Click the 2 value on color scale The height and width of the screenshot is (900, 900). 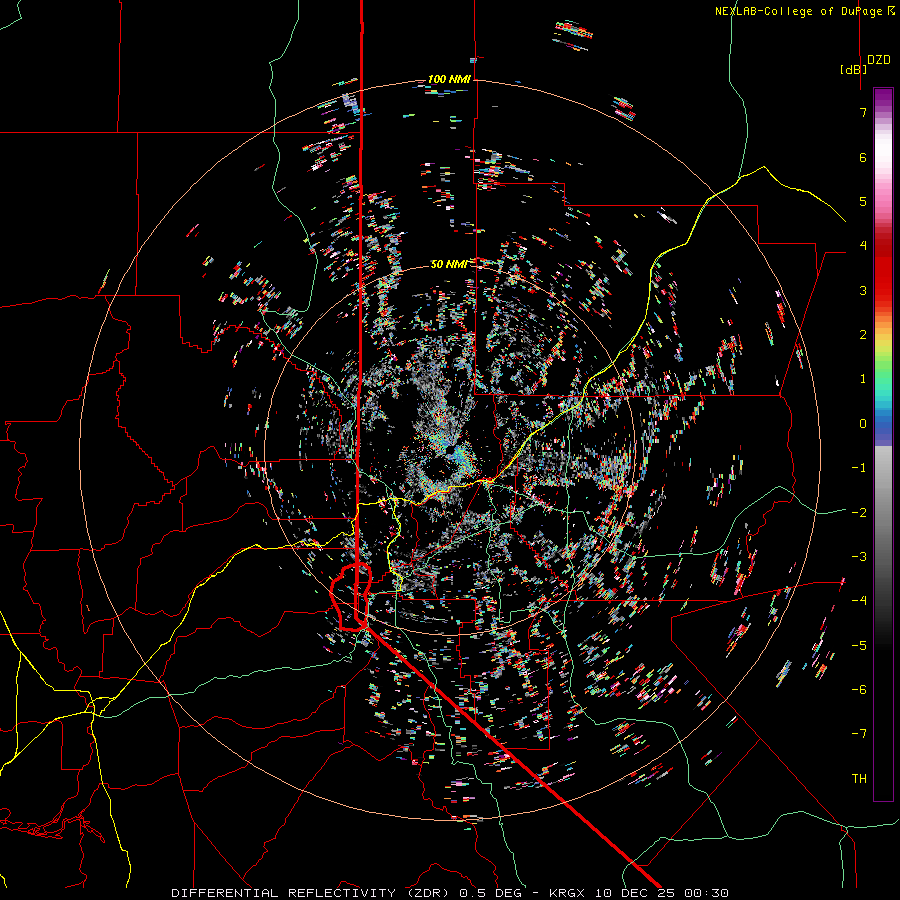tap(863, 335)
